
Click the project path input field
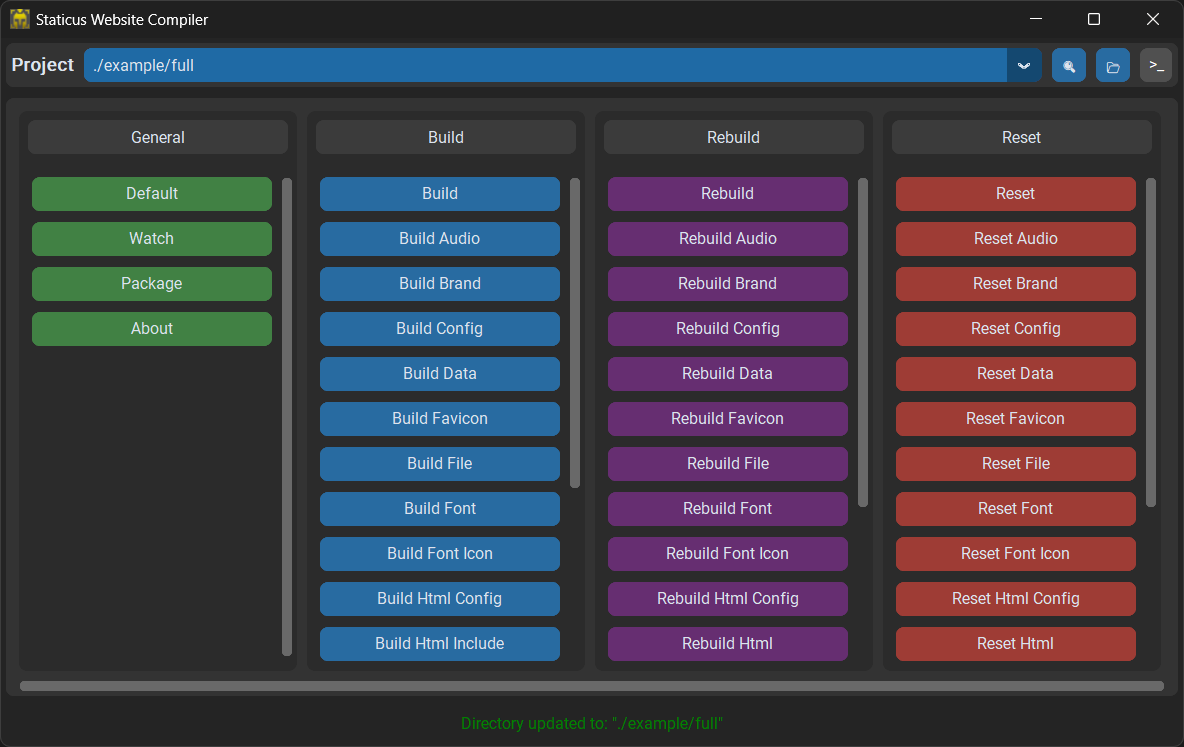tap(545, 66)
